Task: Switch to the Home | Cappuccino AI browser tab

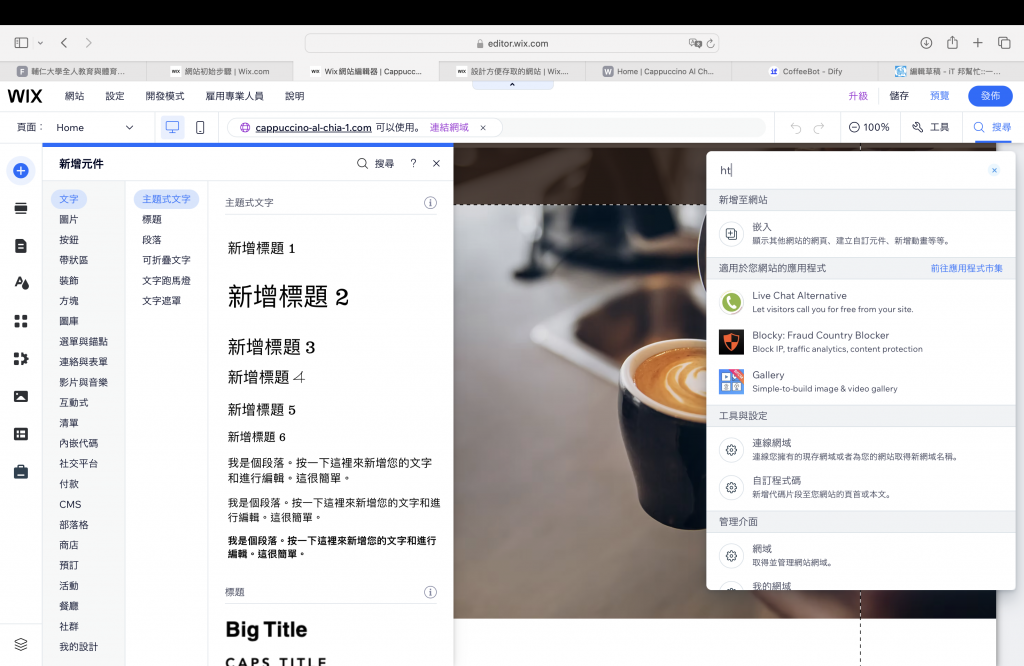Action: [658, 71]
